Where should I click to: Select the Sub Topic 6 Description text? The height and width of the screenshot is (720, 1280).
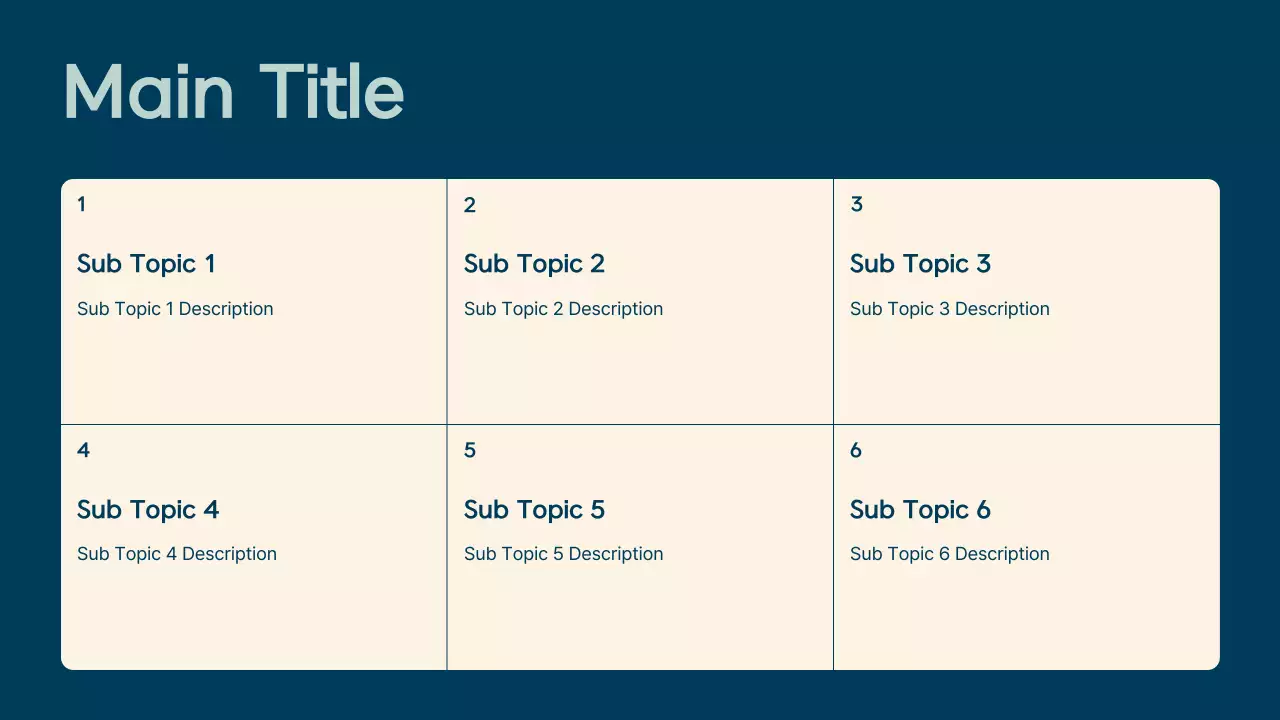(950, 554)
